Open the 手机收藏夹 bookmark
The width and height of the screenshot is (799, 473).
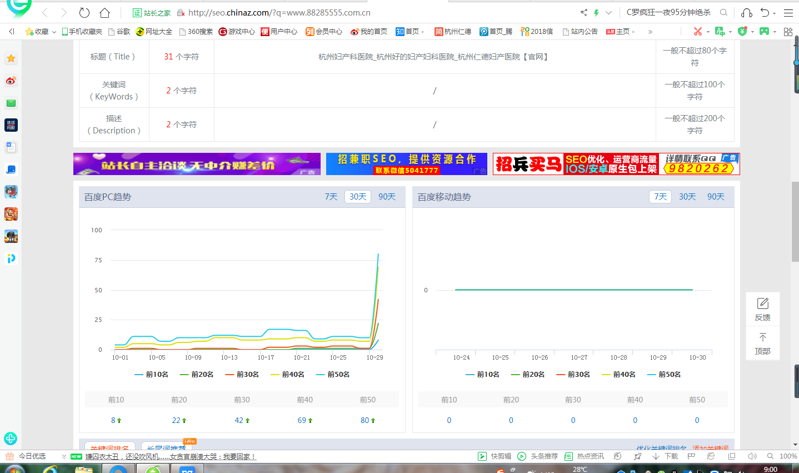coord(82,32)
